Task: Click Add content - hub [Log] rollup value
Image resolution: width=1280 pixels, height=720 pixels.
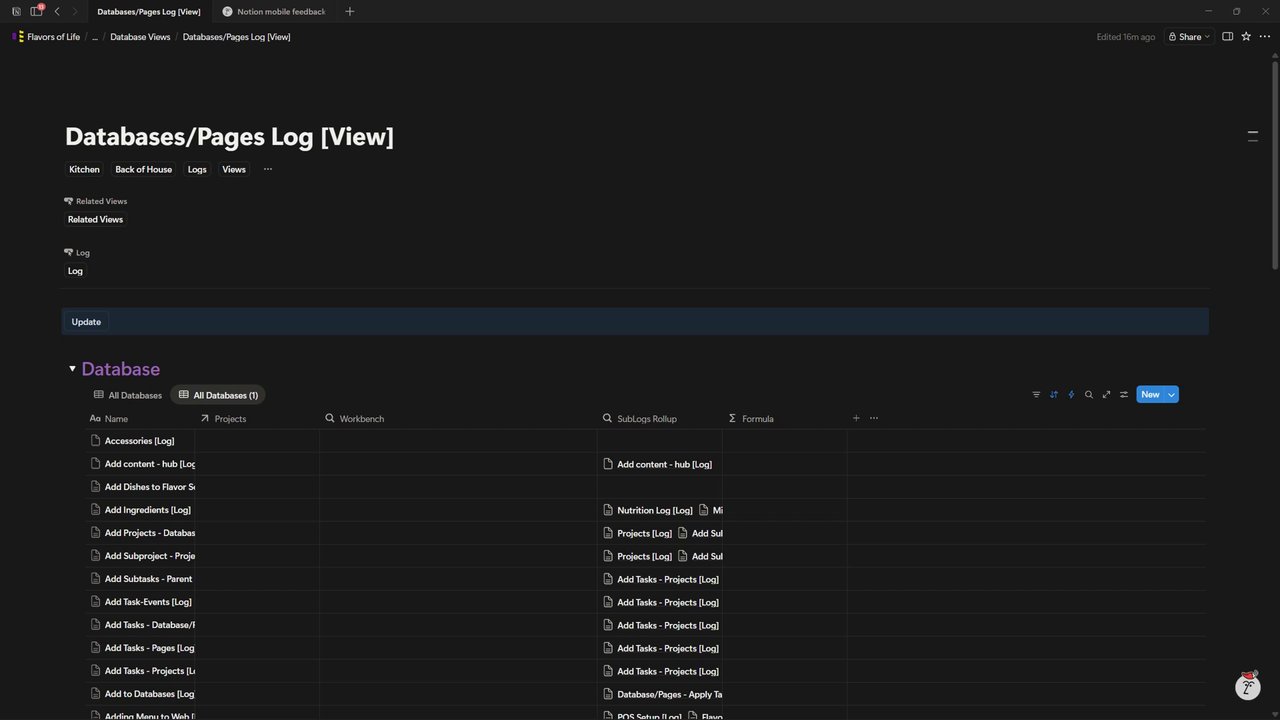Action: click(x=658, y=464)
